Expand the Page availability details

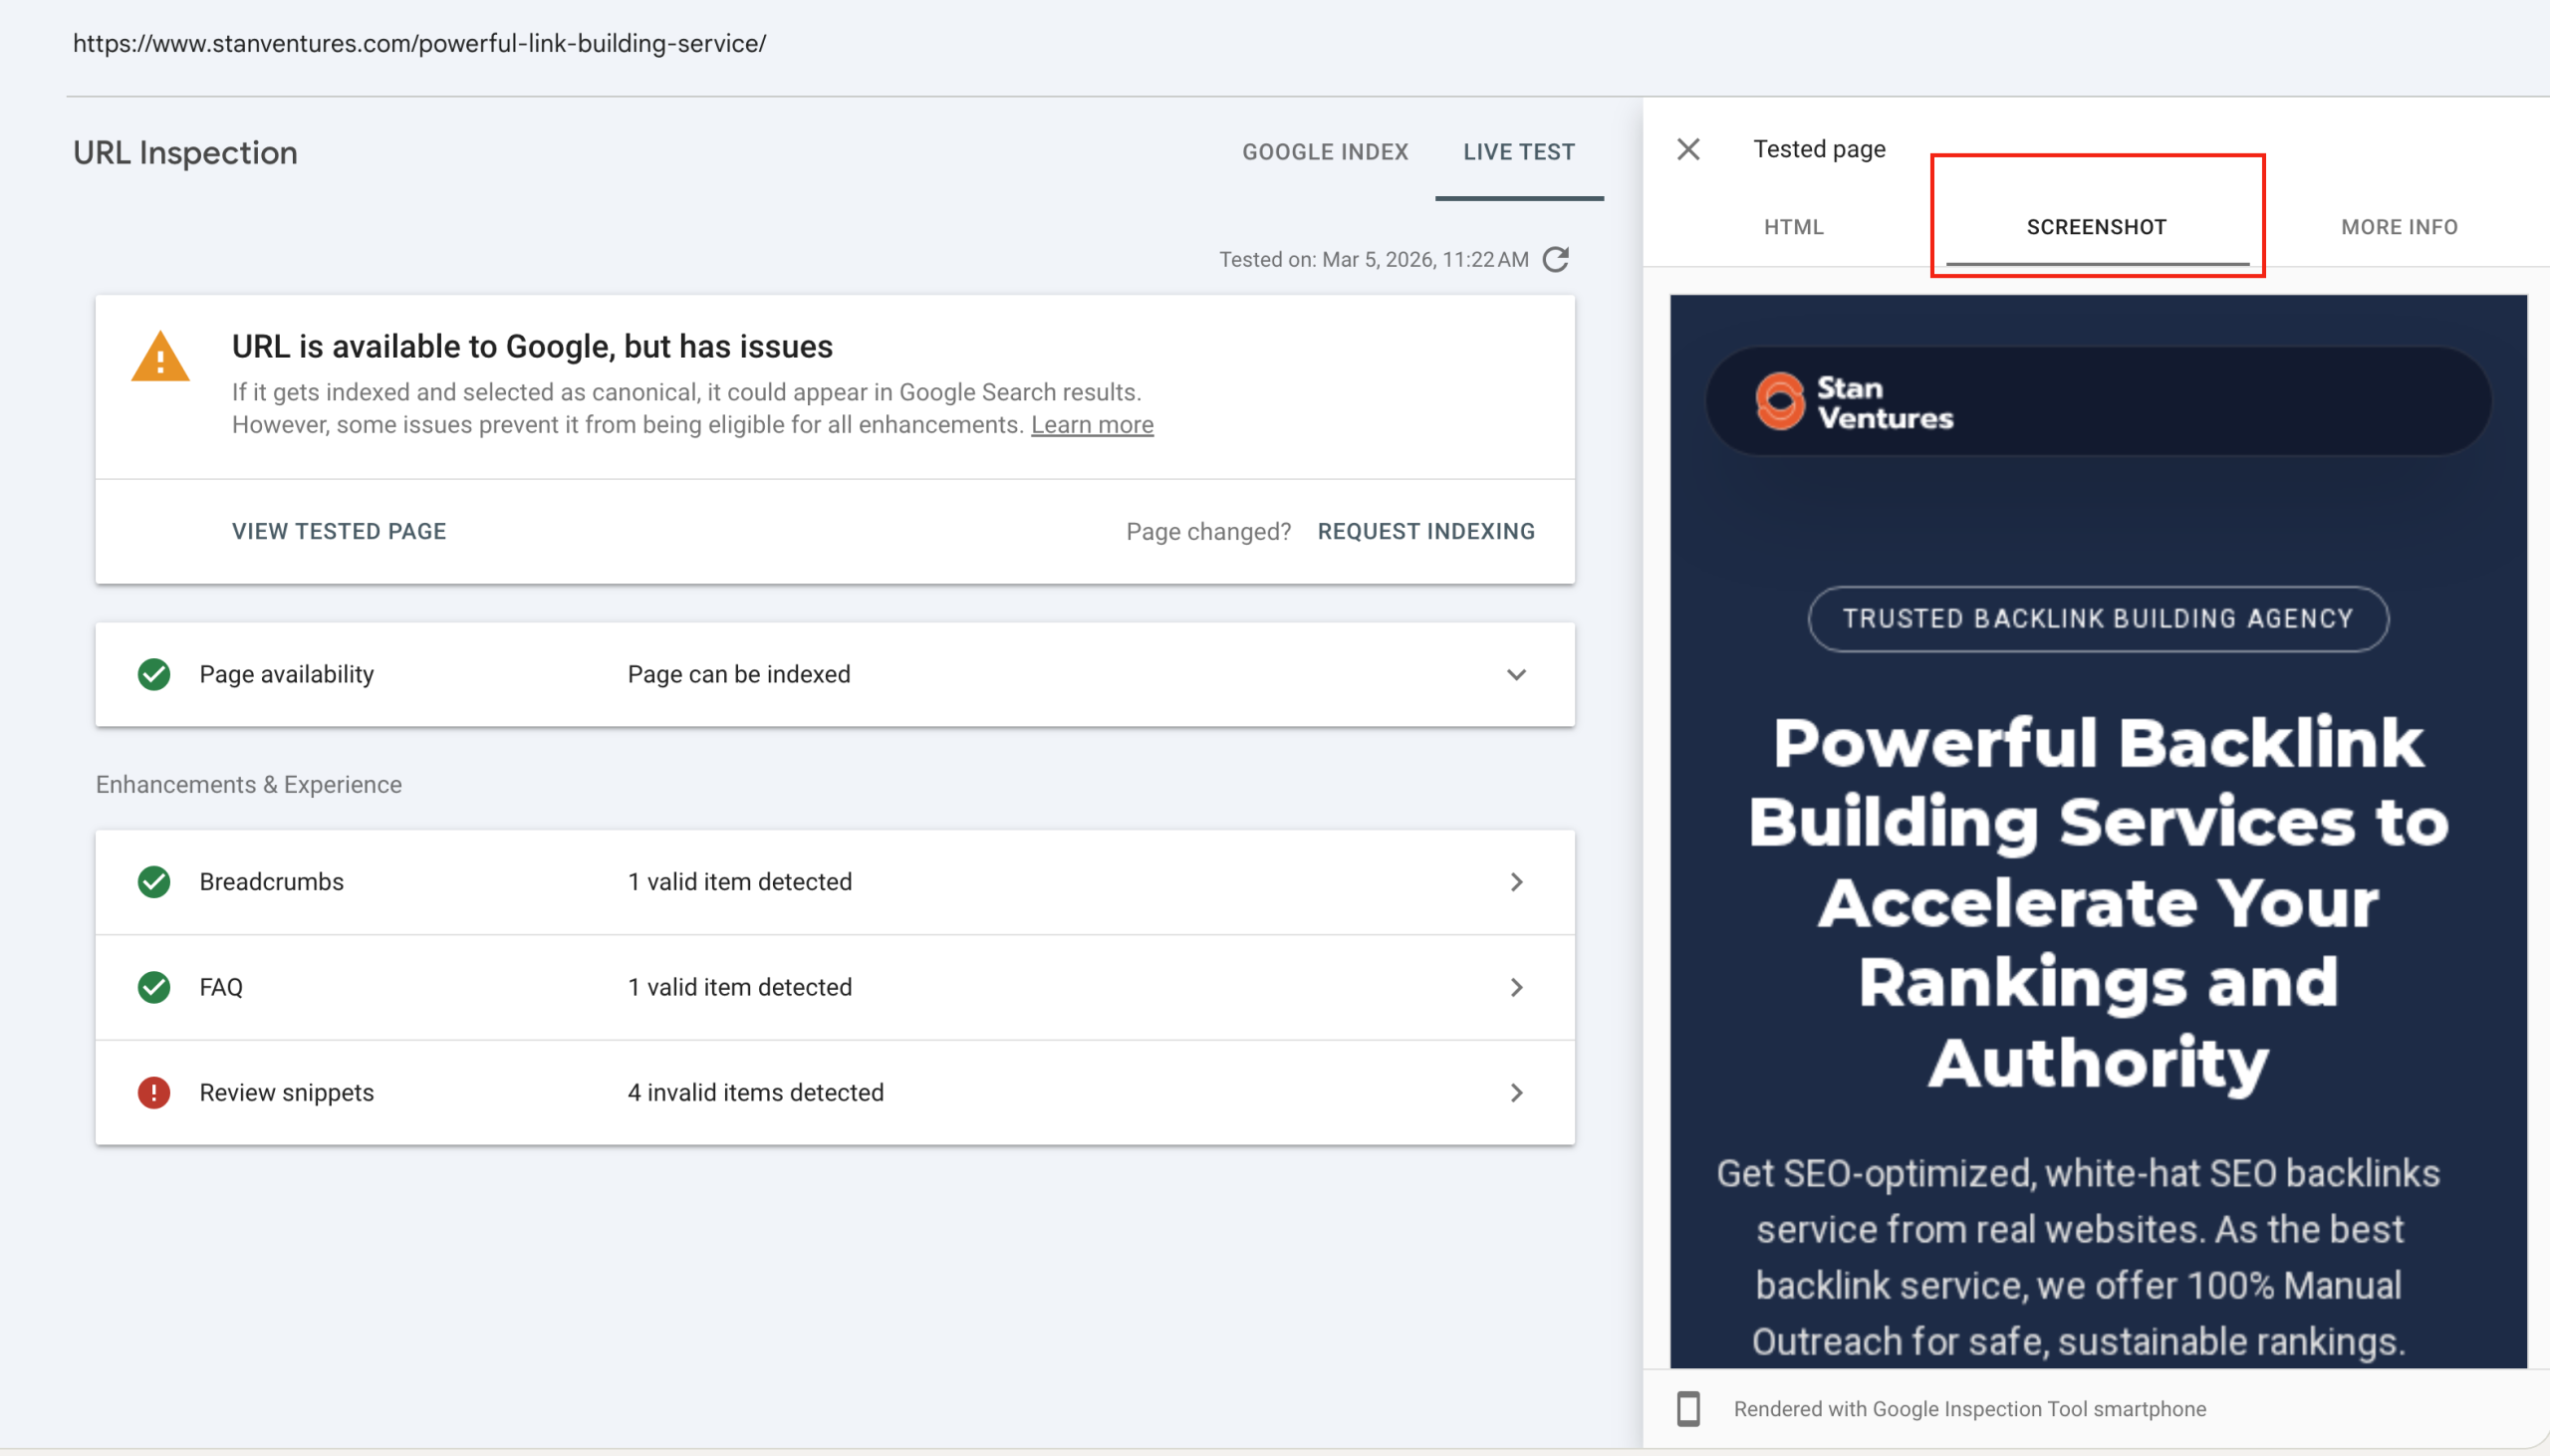click(1517, 674)
